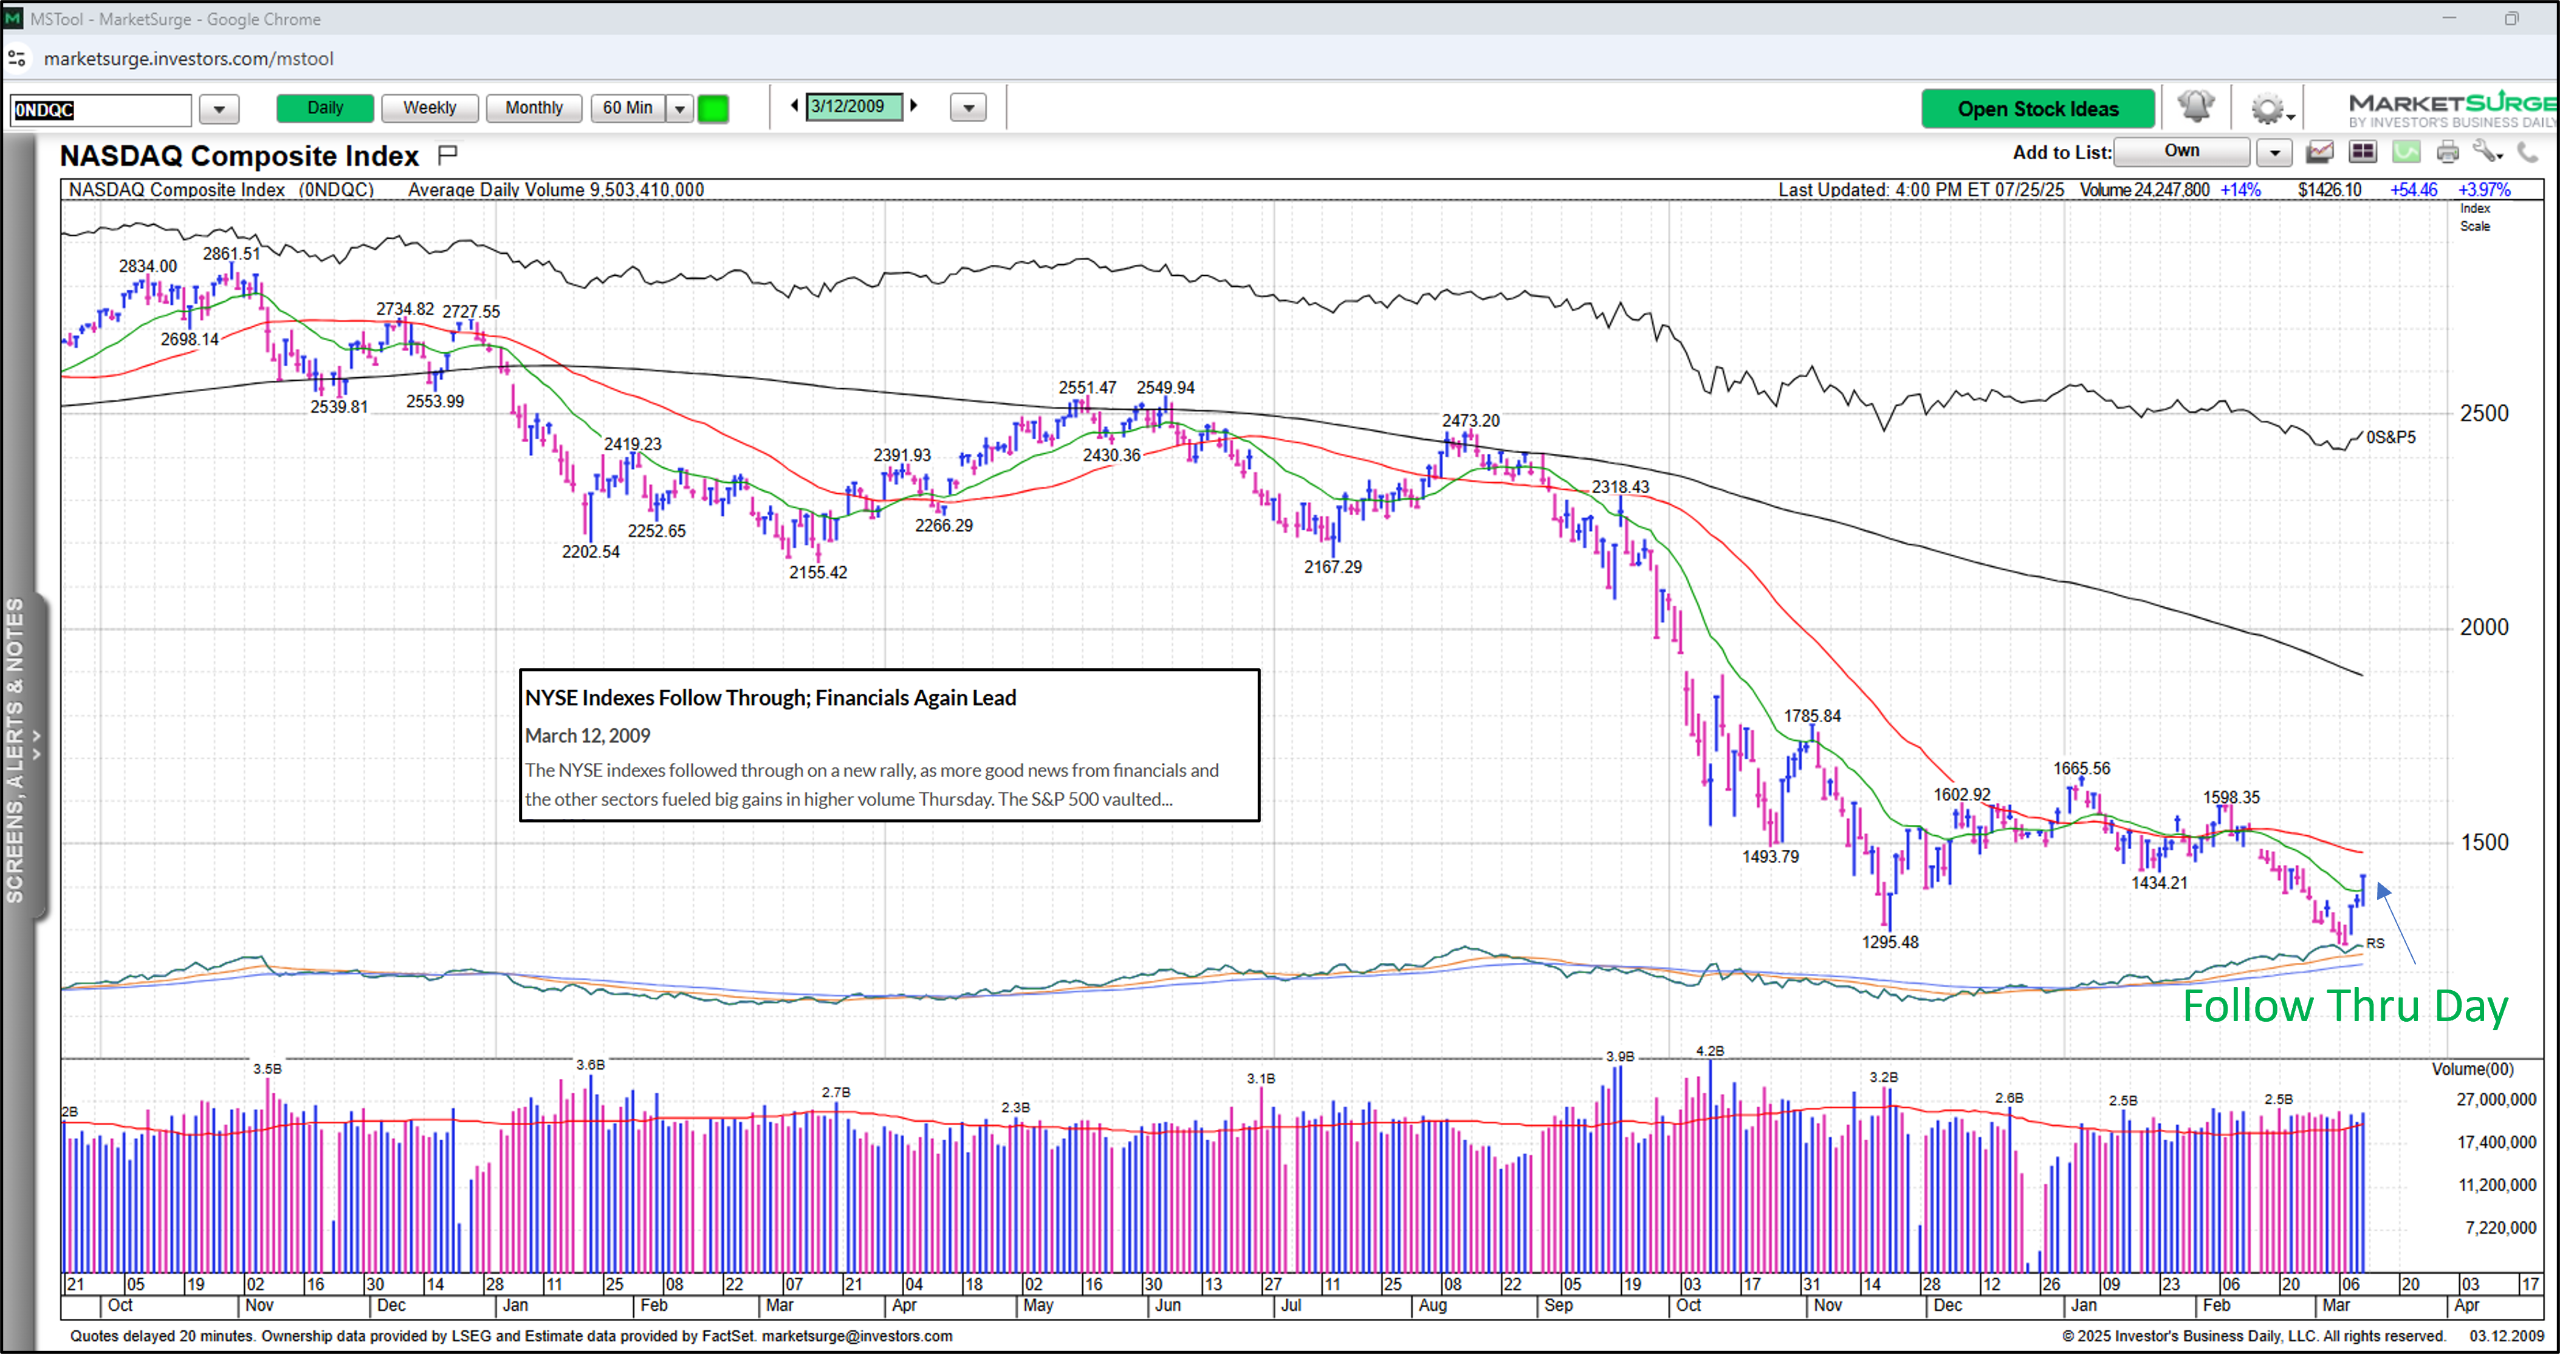The height and width of the screenshot is (1354, 2560).
Task: Click the green curve chart icon
Action: coord(2407,152)
